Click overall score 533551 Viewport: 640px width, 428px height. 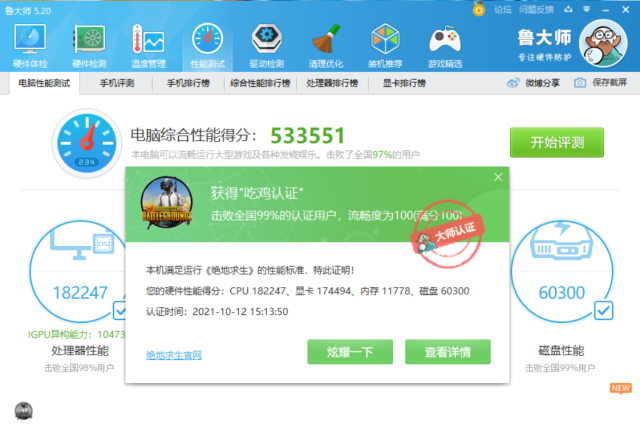pyautogui.click(x=308, y=136)
